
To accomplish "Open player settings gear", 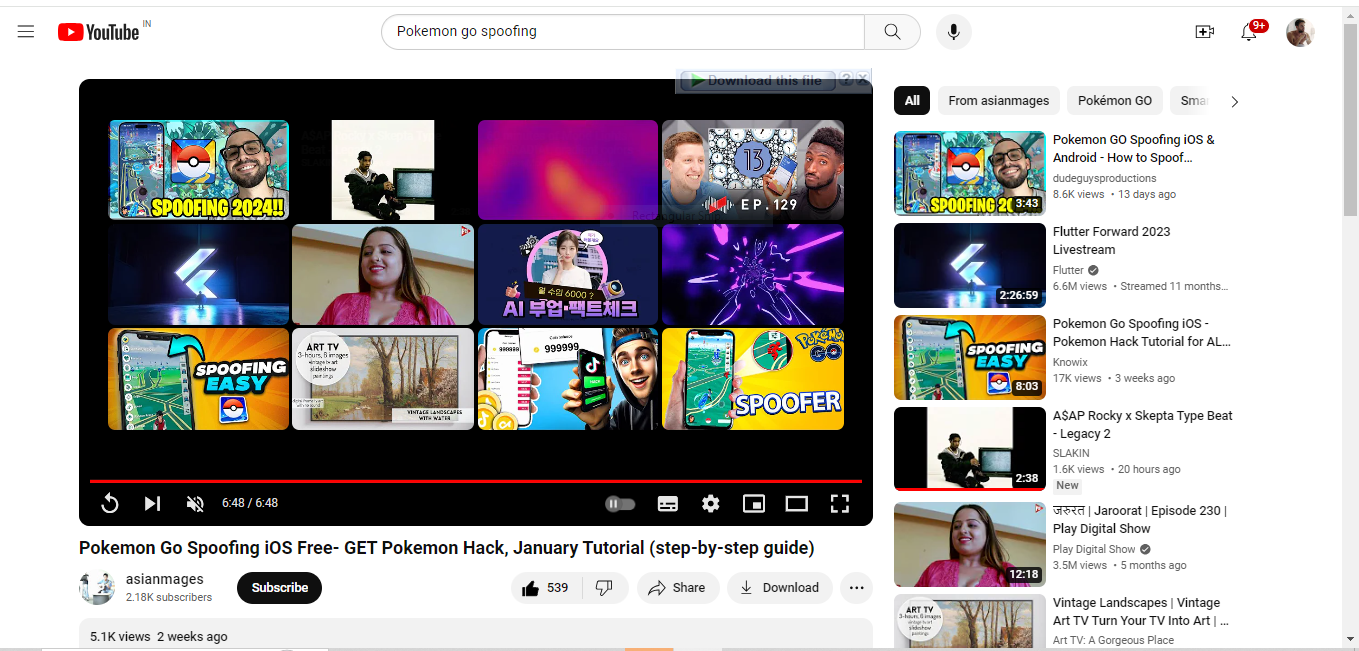I will pos(711,504).
